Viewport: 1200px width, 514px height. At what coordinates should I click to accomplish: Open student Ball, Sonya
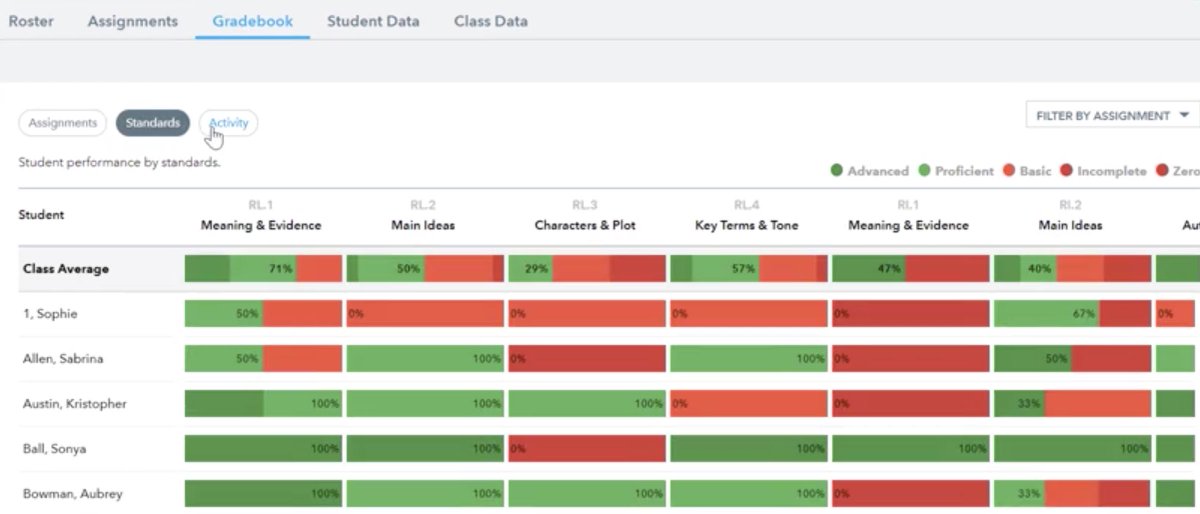(x=54, y=449)
